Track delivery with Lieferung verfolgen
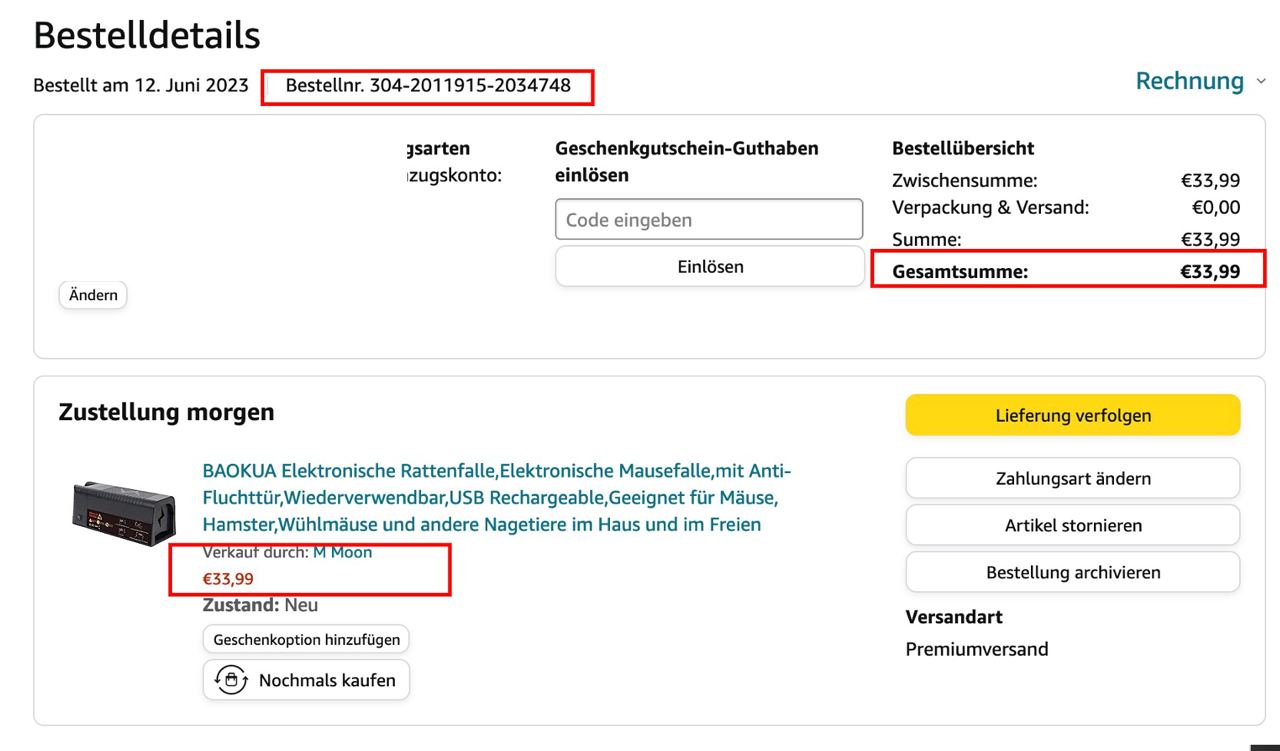1280x751 pixels. [1072, 415]
